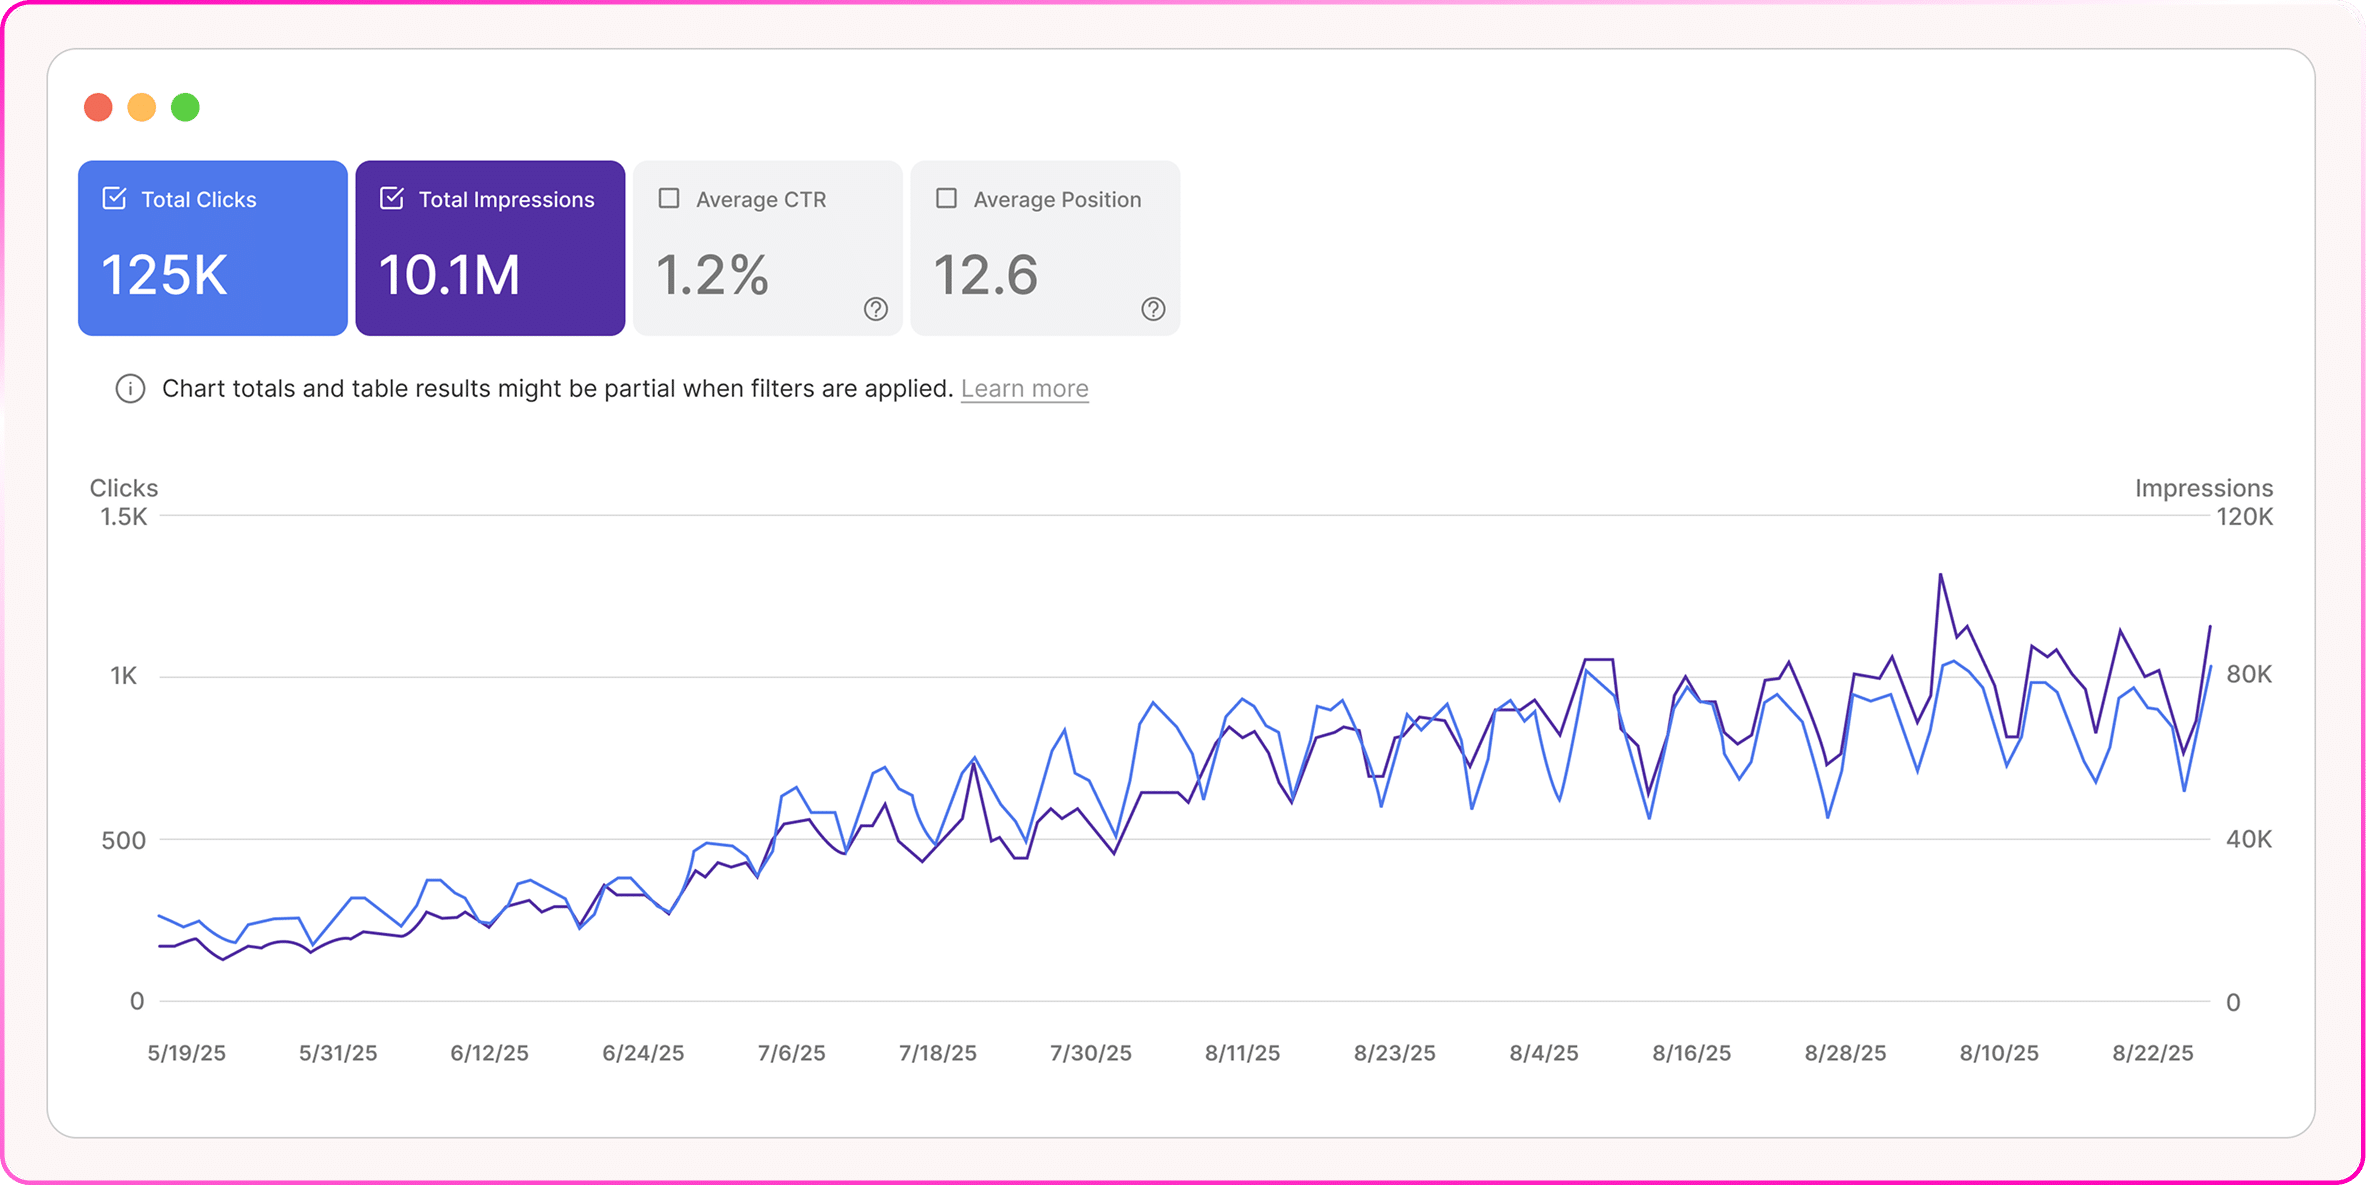Image resolution: width=2366 pixels, height=1185 pixels.
Task: Enable the Average Position checkbox
Action: [x=946, y=198]
